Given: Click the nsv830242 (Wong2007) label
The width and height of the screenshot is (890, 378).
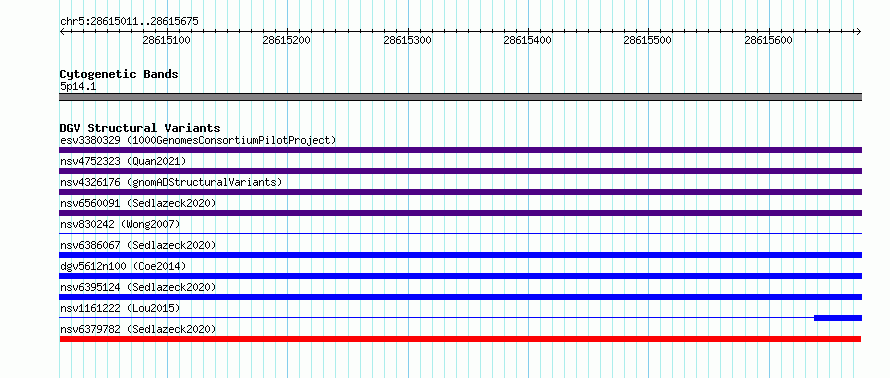Looking at the screenshot, I should pos(120,224).
